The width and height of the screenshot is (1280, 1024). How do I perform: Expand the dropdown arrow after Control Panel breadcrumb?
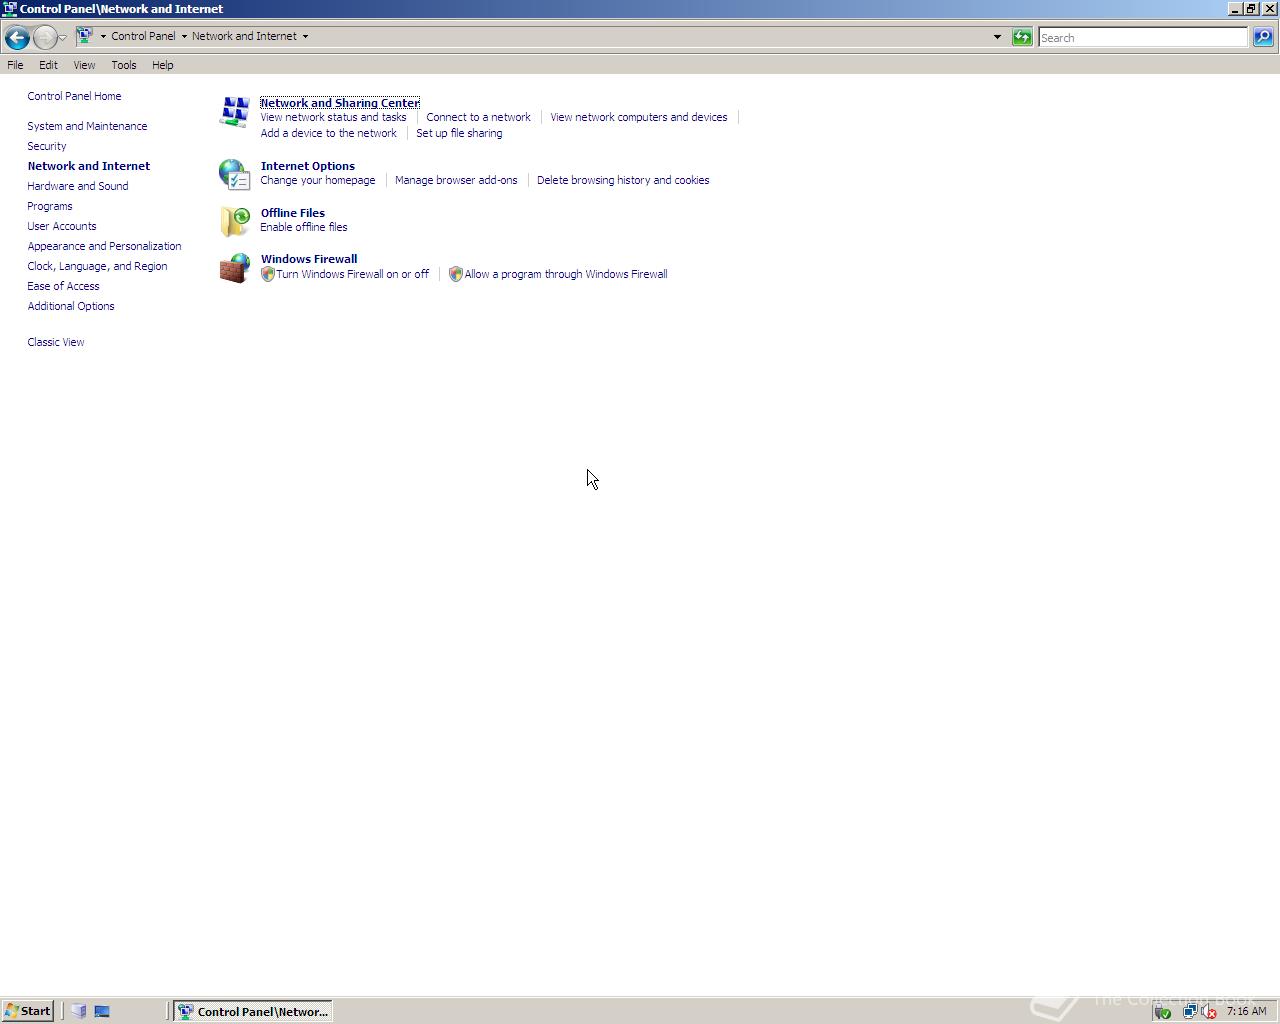[184, 36]
